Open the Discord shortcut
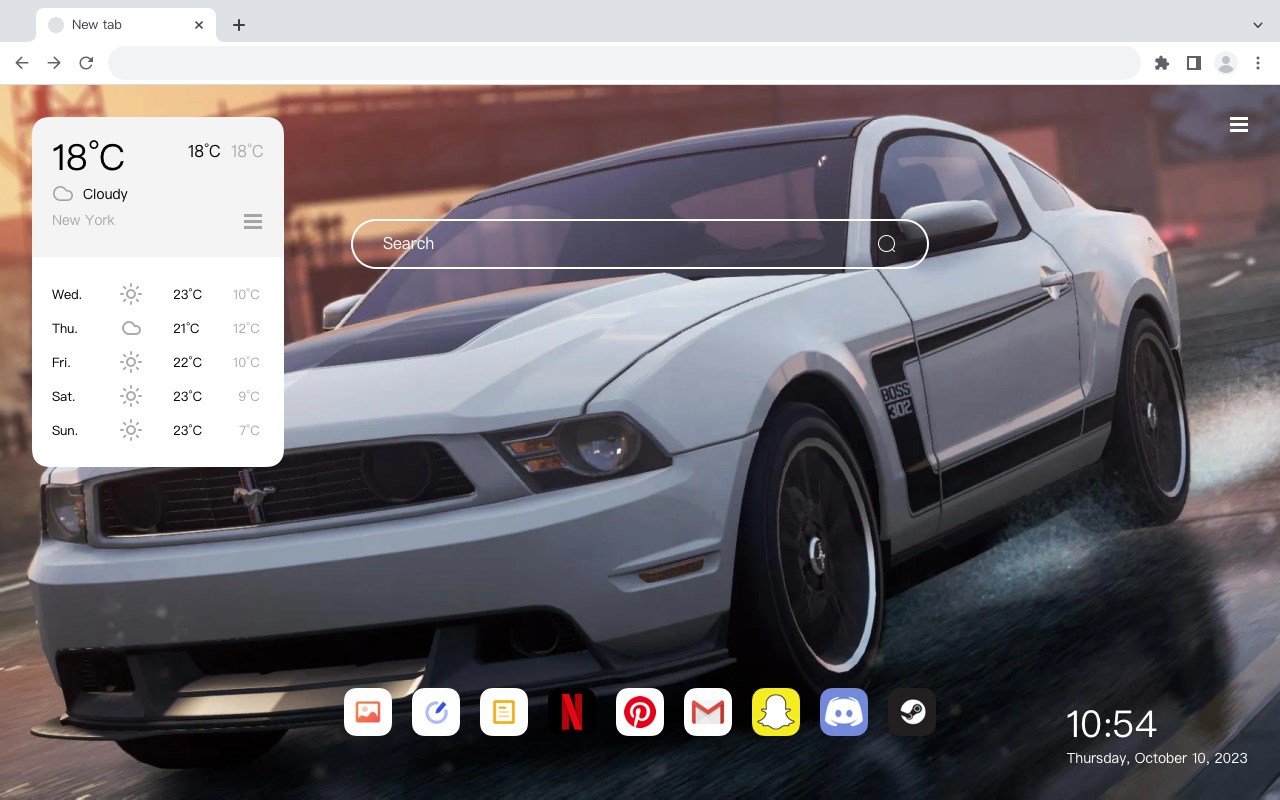 click(x=844, y=712)
